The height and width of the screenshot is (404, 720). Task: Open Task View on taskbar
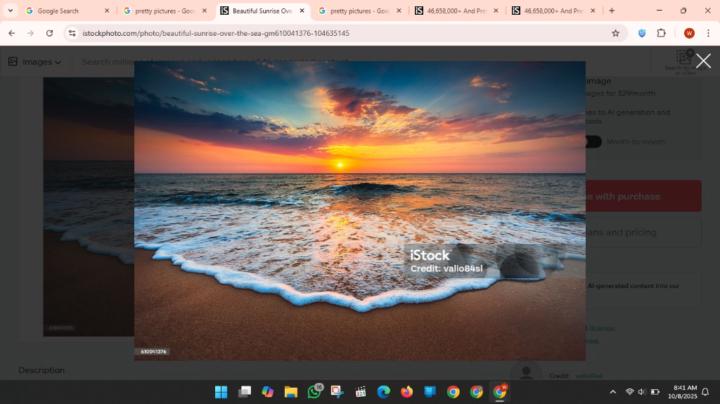click(x=244, y=392)
